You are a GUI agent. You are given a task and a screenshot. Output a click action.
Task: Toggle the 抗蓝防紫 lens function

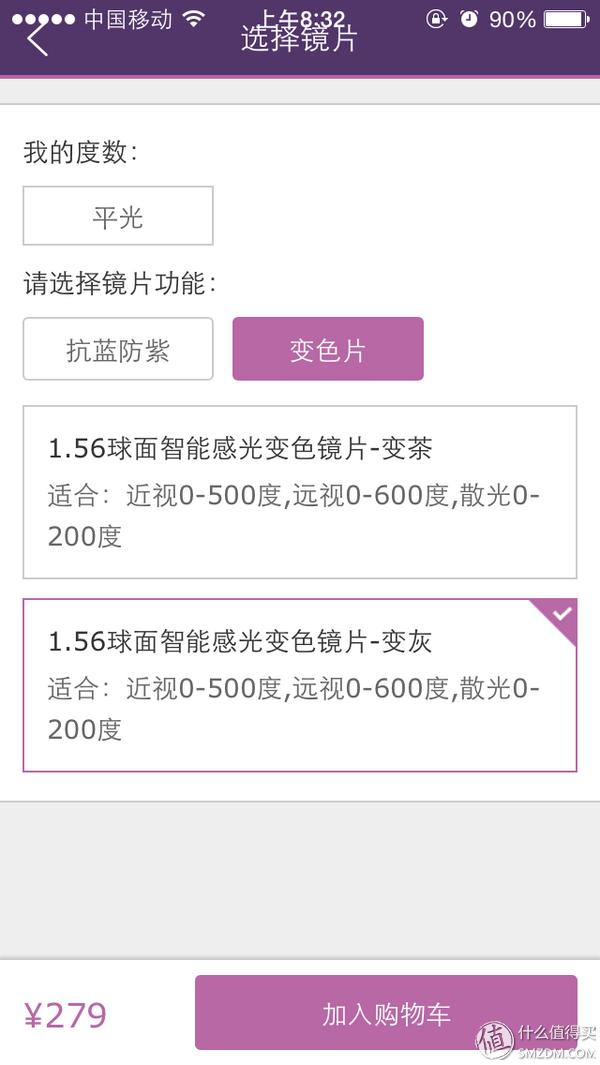(x=117, y=348)
